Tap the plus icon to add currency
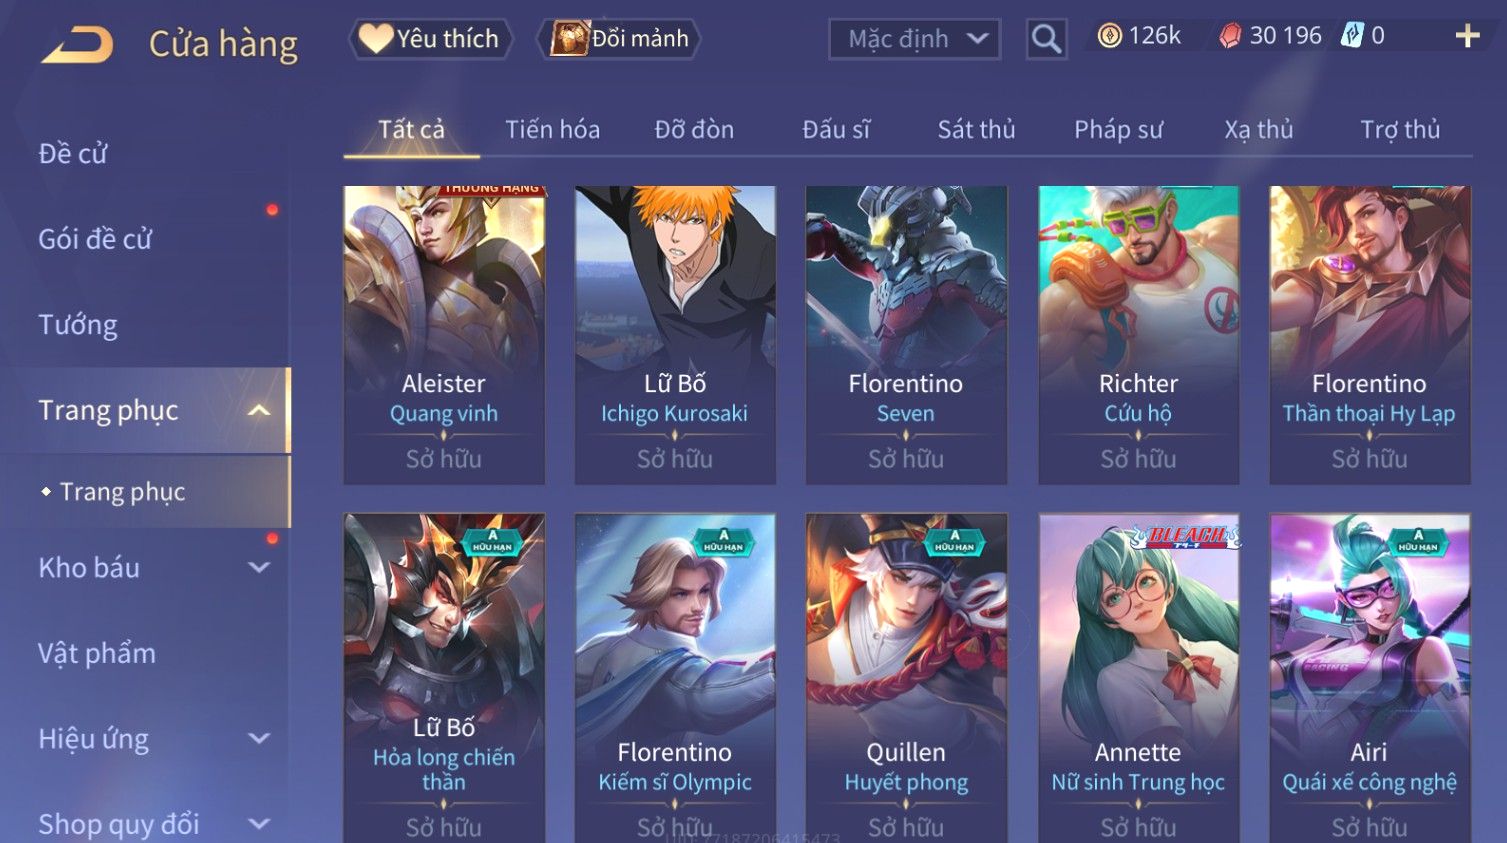The height and width of the screenshot is (843, 1507). pyautogui.click(x=1467, y=36)
